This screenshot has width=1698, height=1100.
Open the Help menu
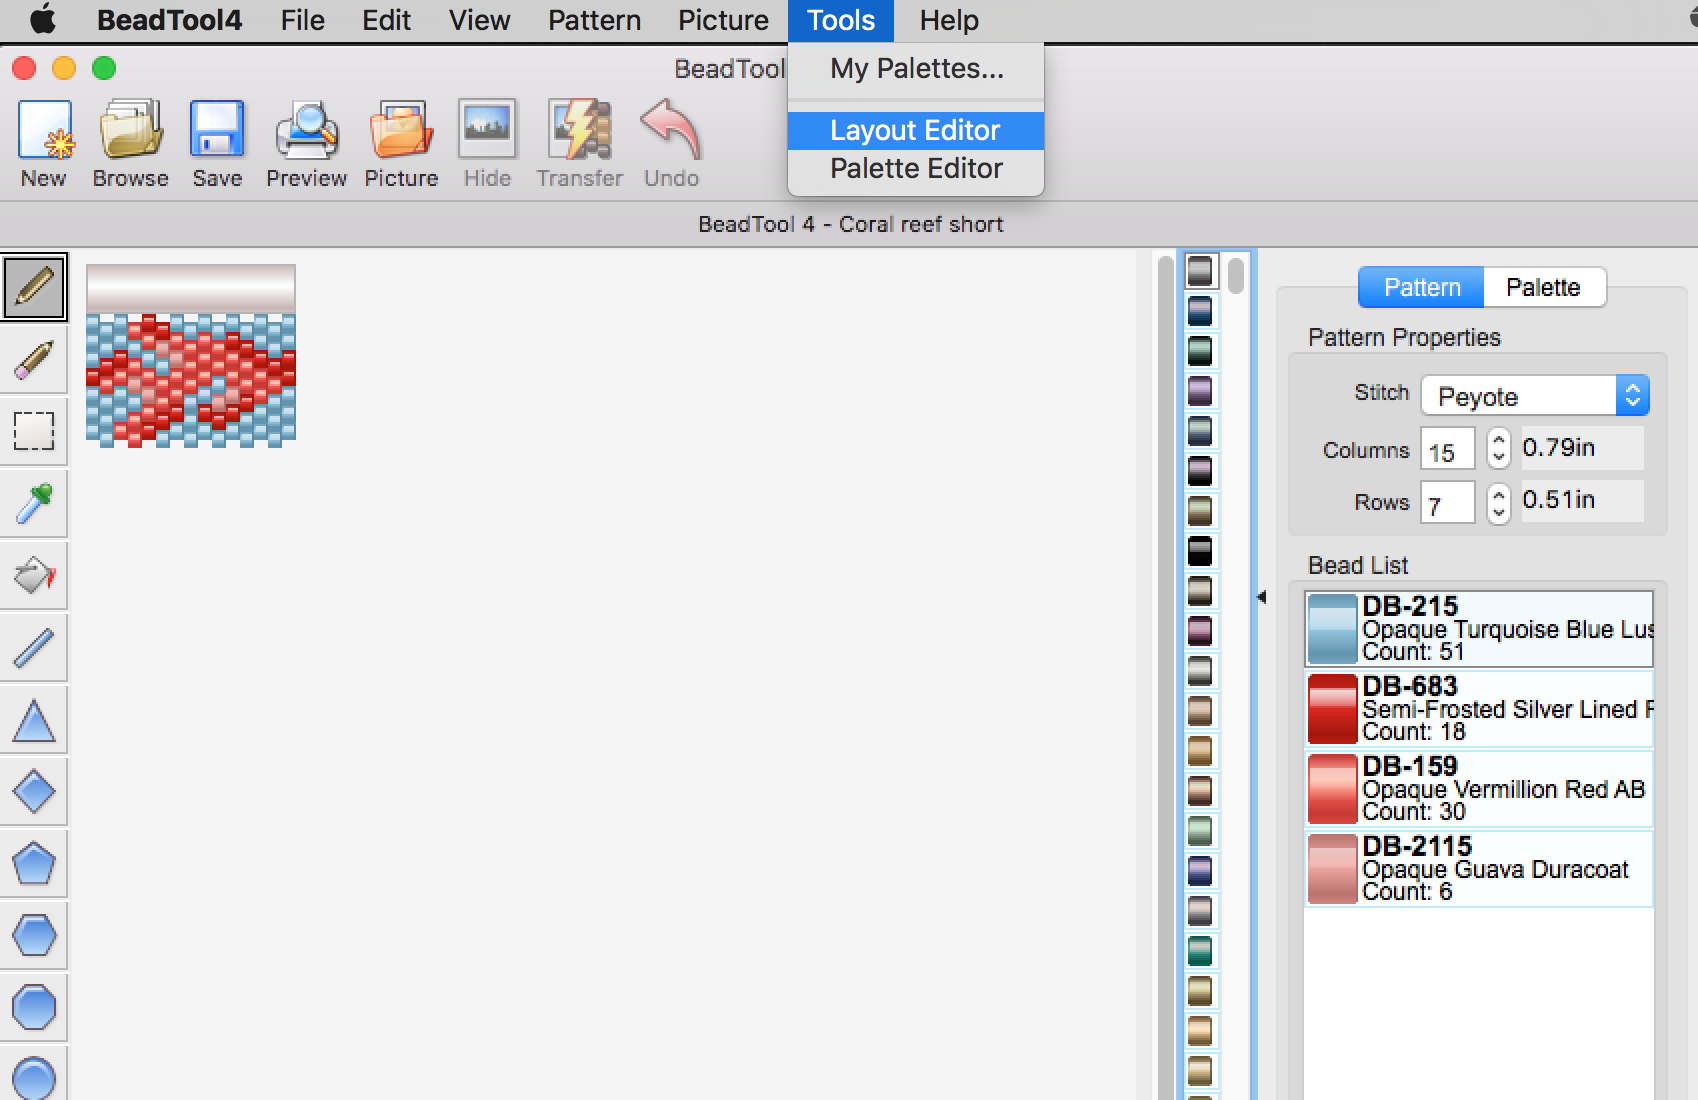pos(949,20)
